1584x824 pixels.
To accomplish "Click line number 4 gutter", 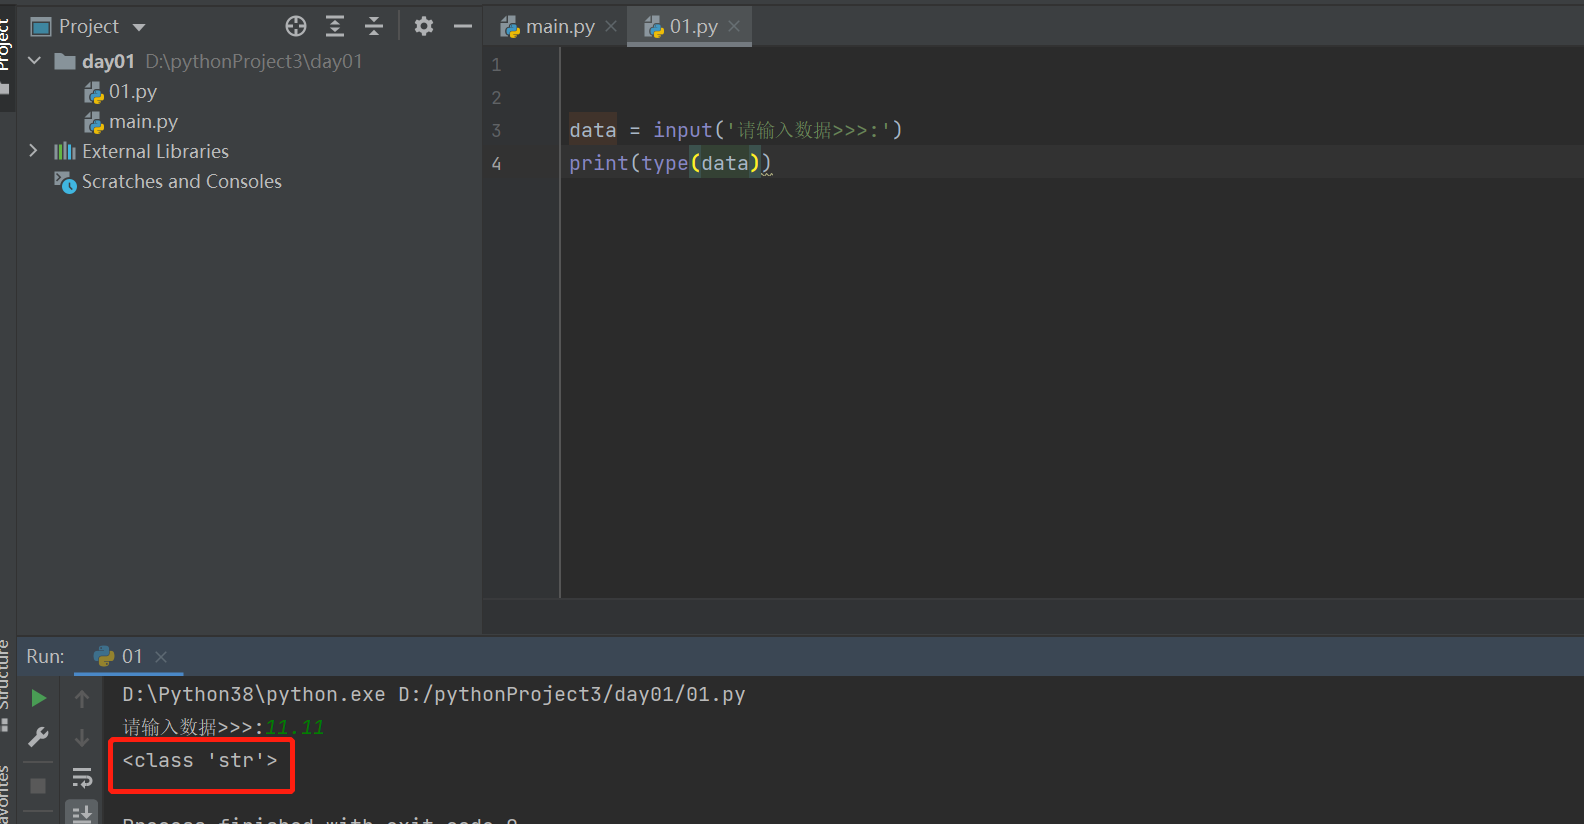I will pyautogui.click(x=496, y=164).
